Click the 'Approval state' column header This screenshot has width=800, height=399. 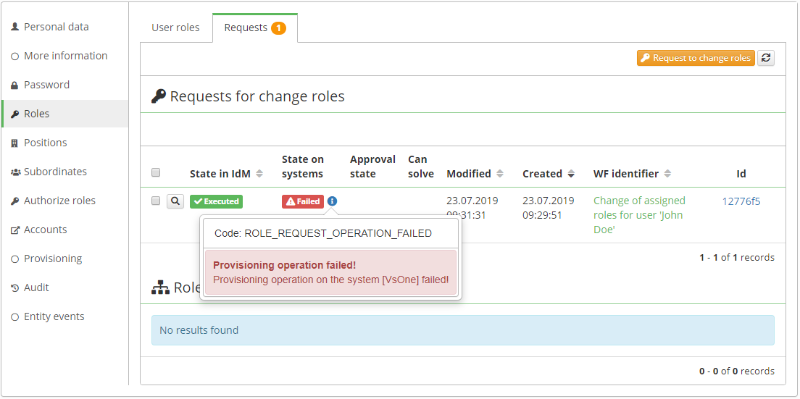(372, 166)
